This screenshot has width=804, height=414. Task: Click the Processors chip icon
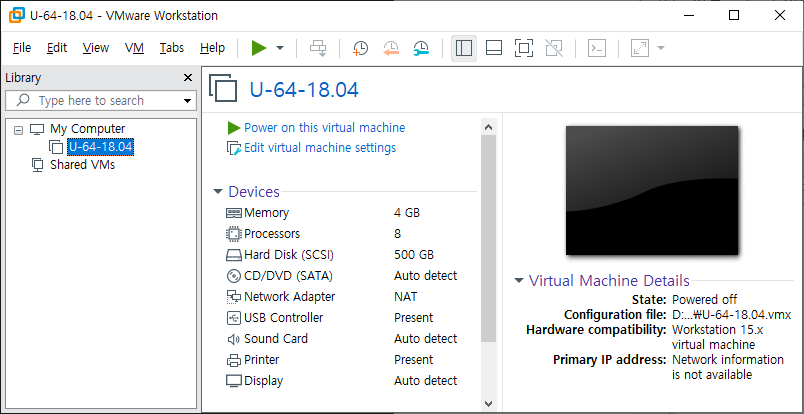pyautogui.click(x=234, y=234)
